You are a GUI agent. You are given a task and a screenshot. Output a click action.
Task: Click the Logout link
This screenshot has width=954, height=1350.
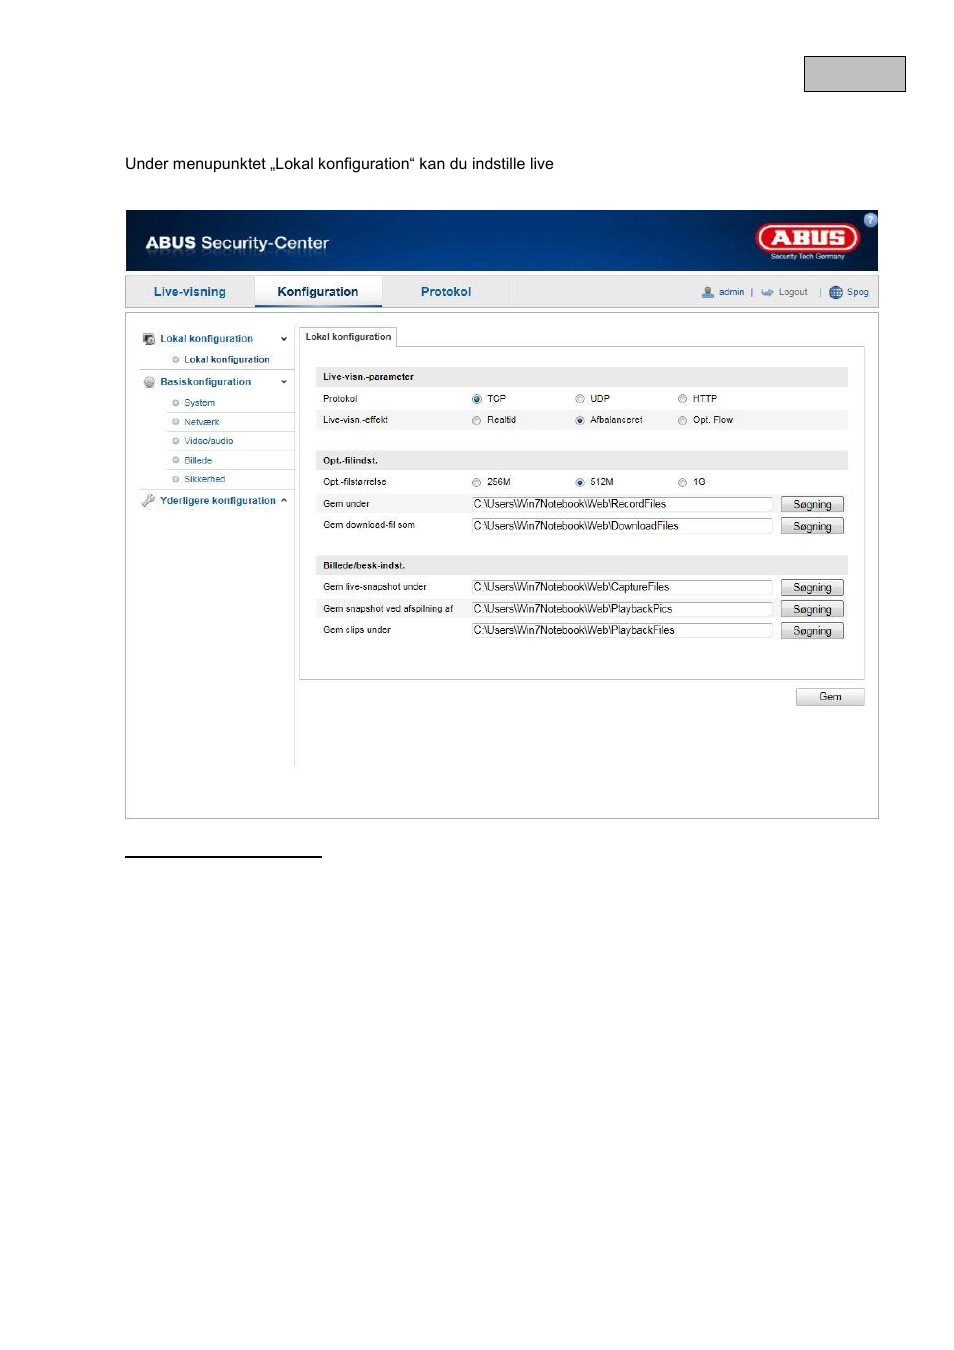[793, 292]
